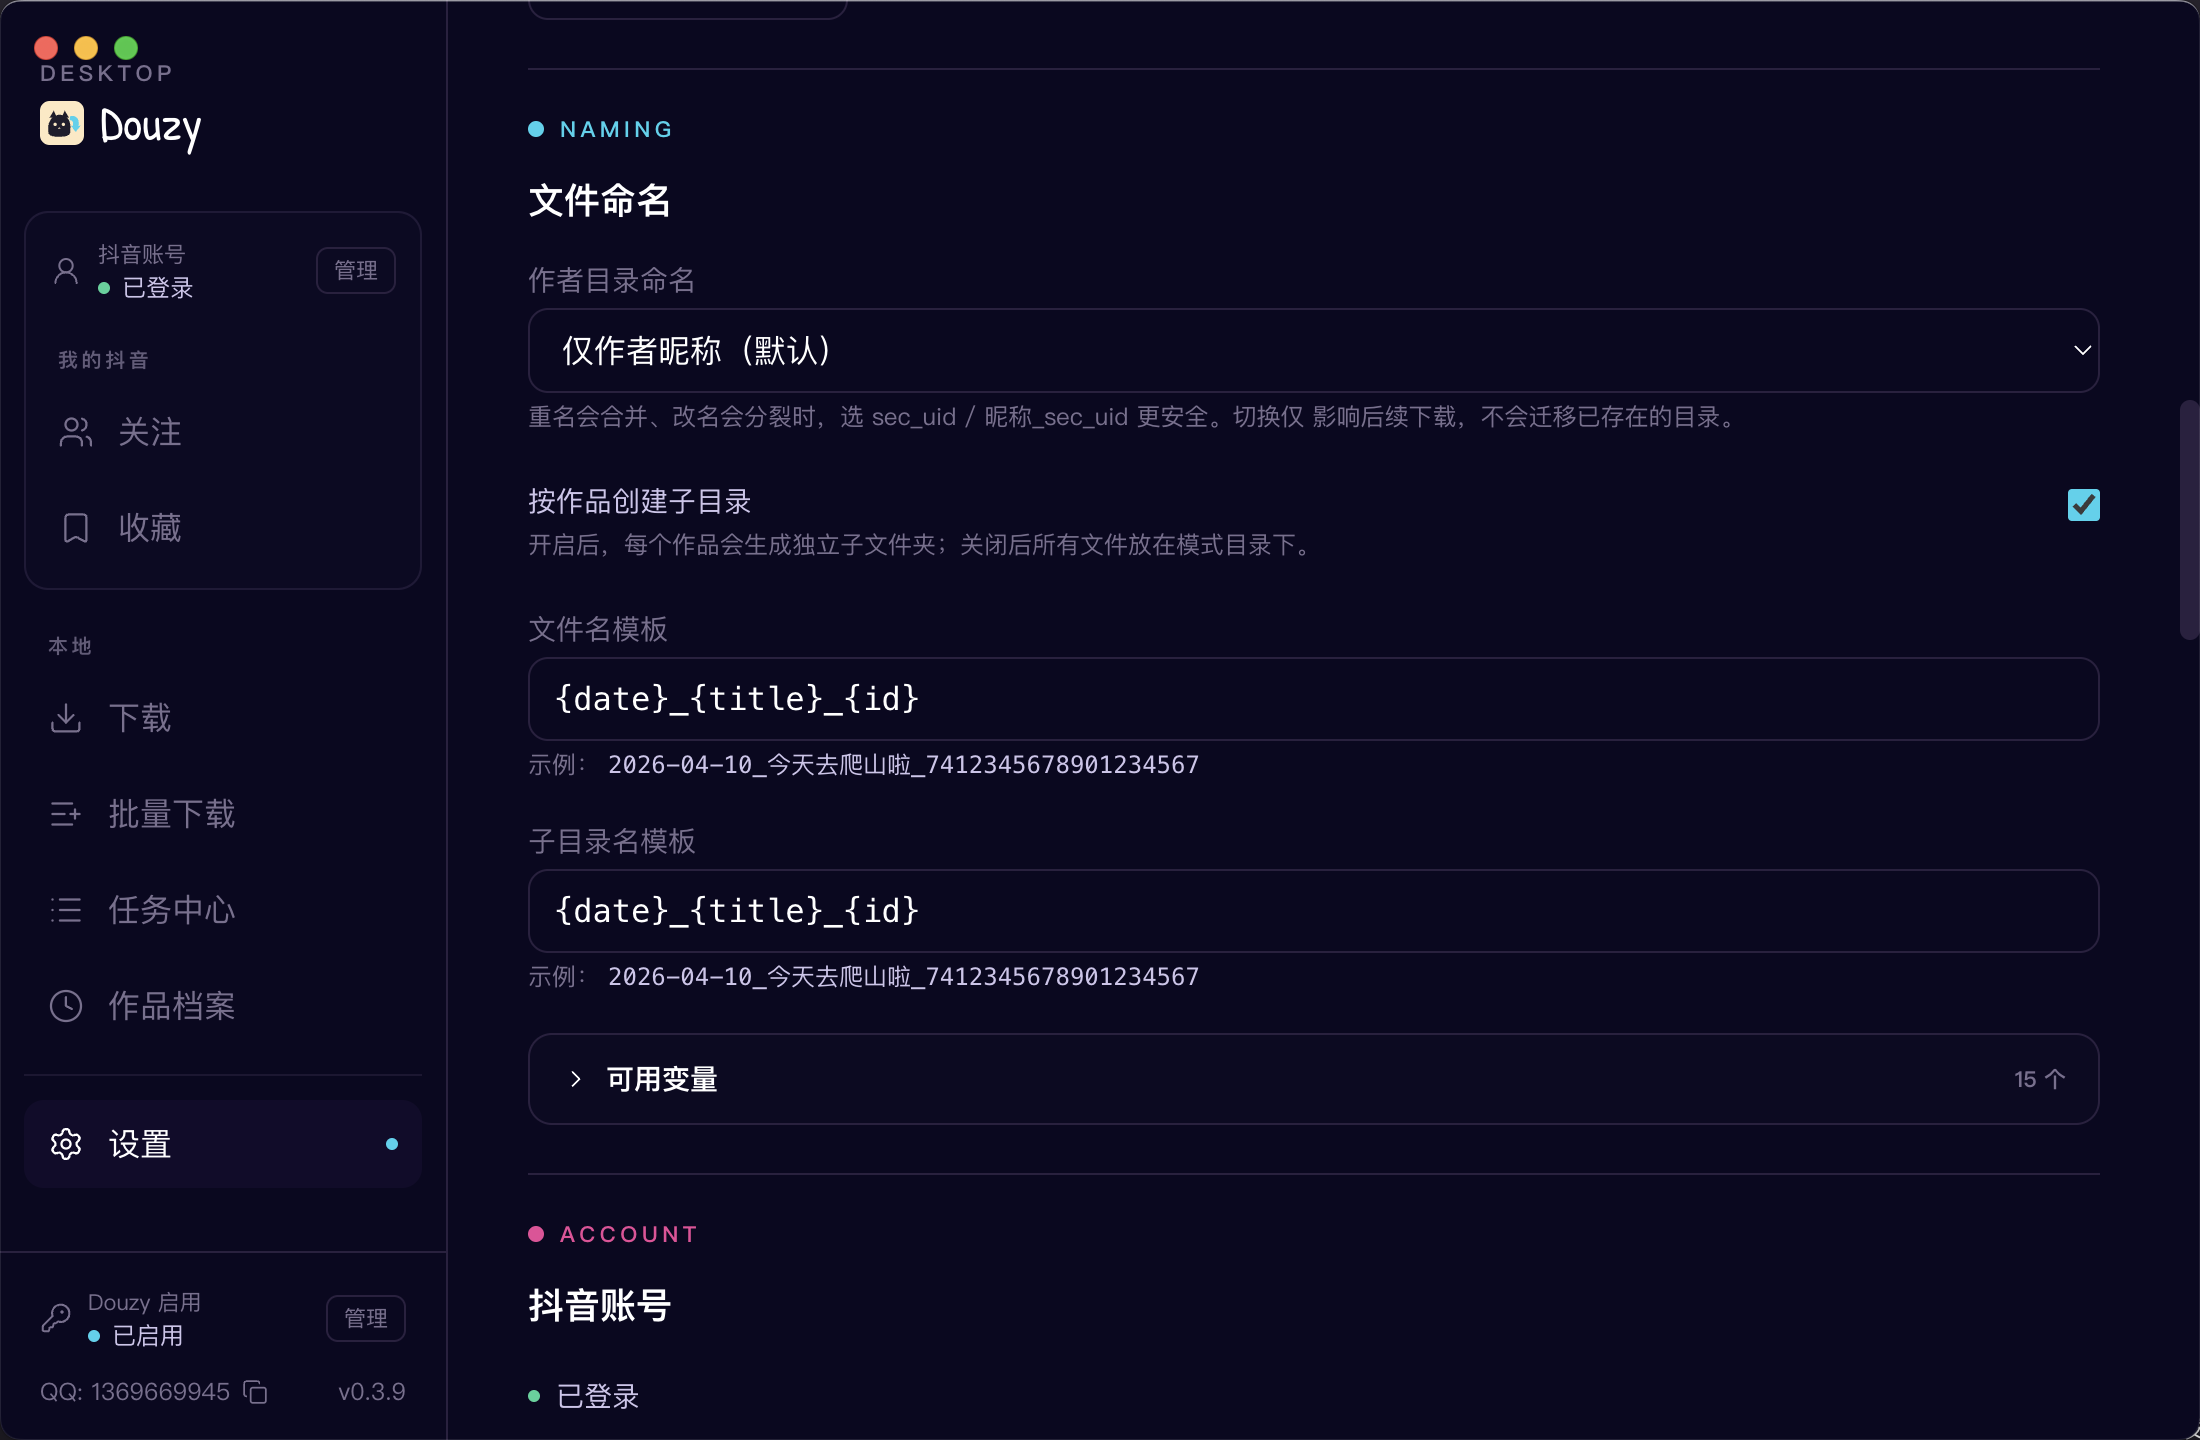Open the 收藏 page

223,528
